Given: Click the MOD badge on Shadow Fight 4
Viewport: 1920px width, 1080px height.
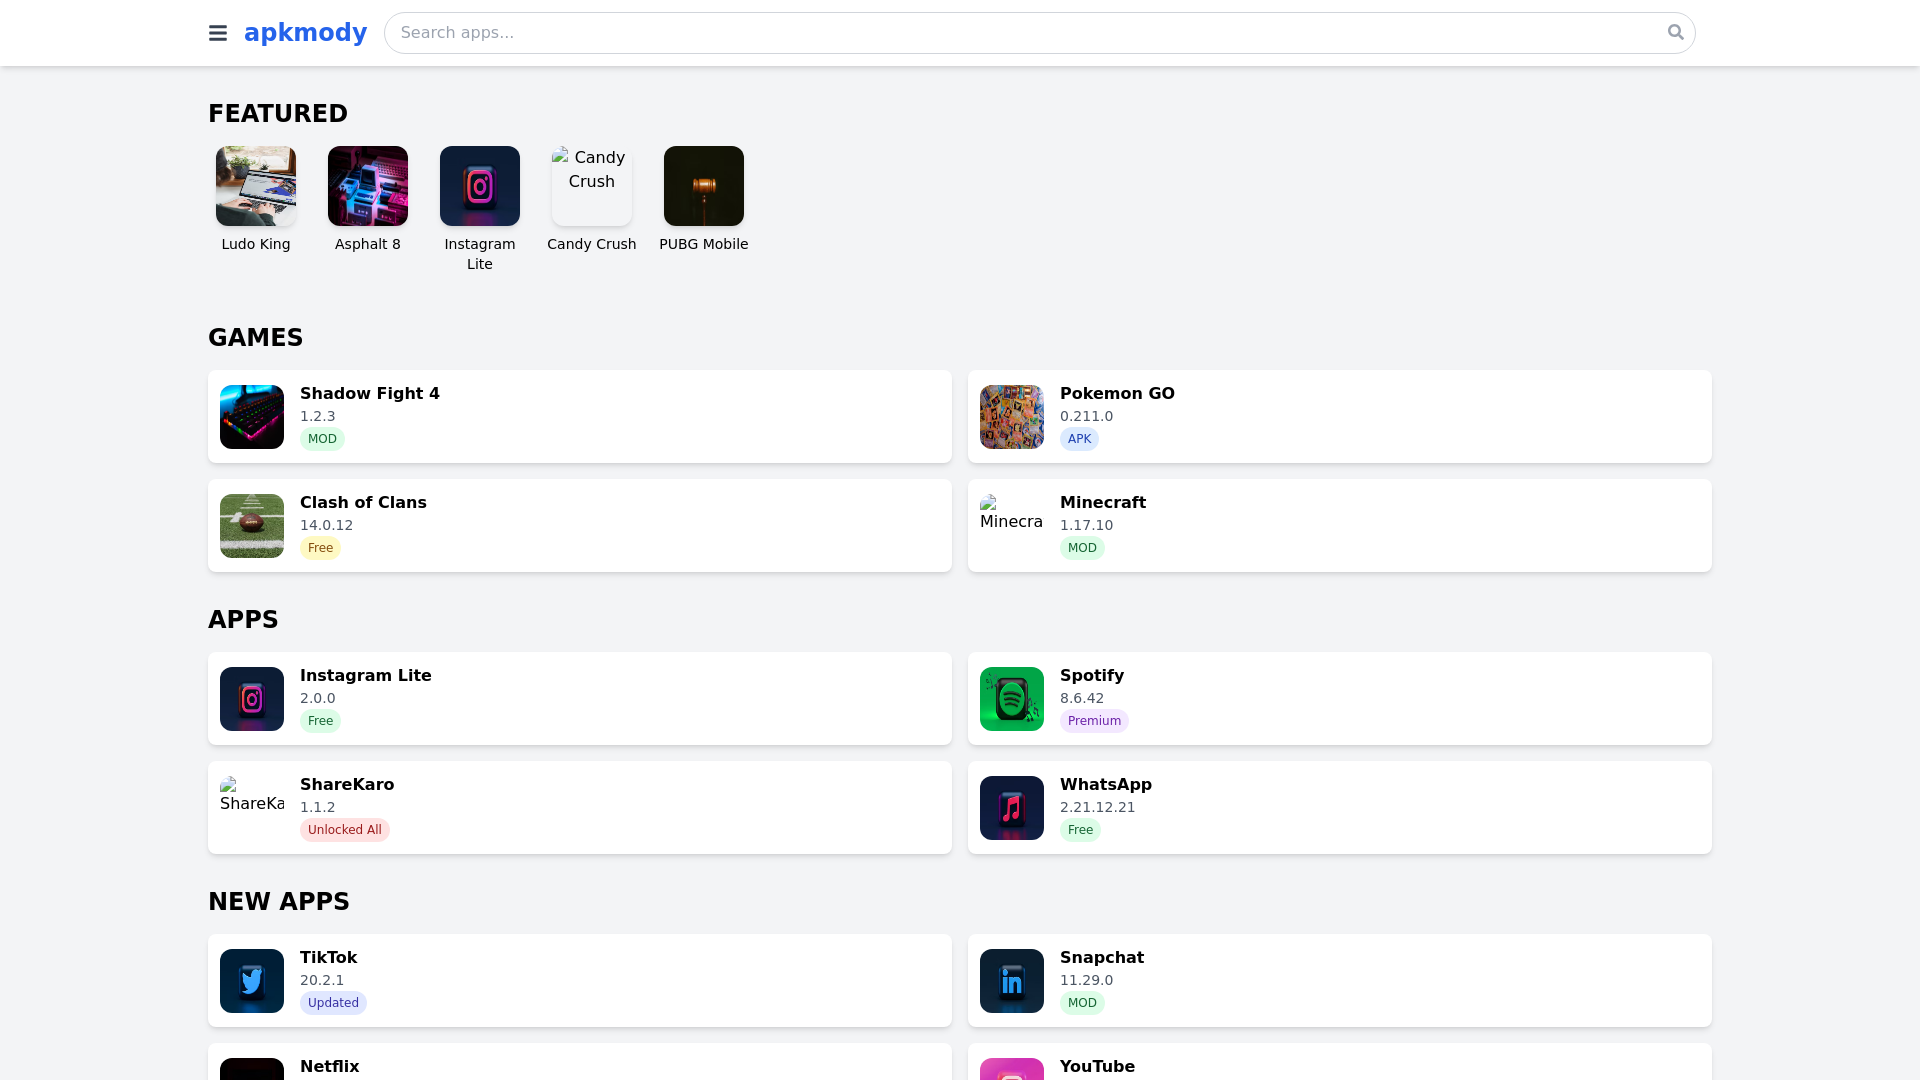Looking at the screenshot, I should click(322, 438).
